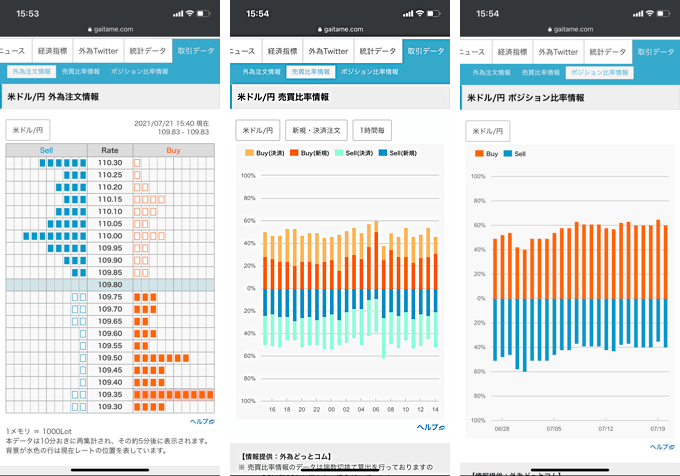This screenshot has height=476, width=680.
Task: Open the 新規・決済注文 order type selector
Action: 316,130
